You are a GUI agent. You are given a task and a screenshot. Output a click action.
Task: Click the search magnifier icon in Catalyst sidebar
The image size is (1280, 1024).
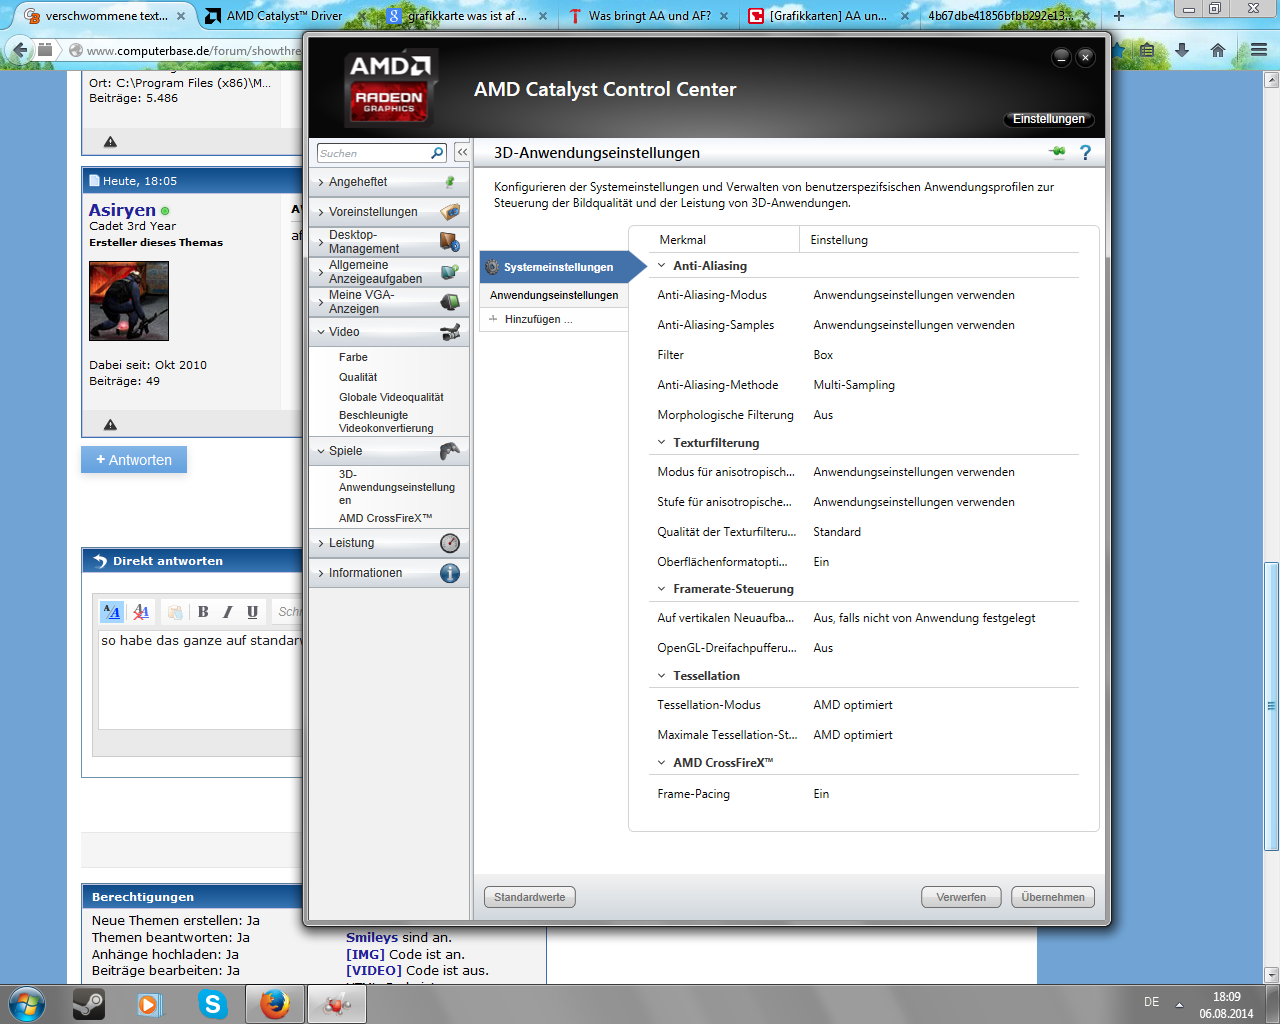(437, 153)
